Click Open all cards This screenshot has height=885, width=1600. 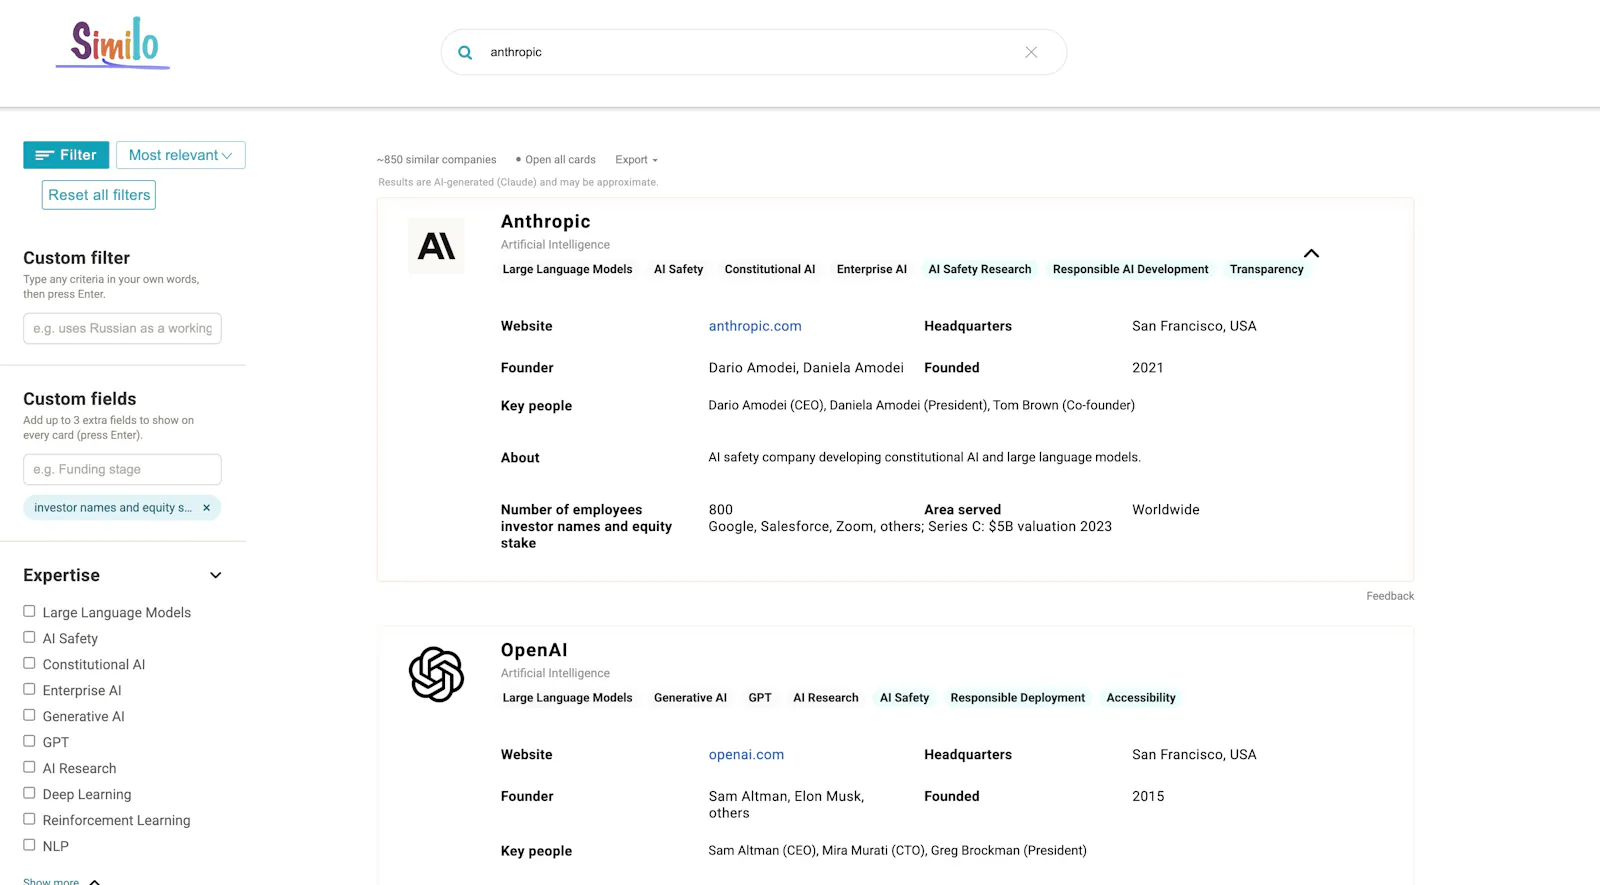click(555, 160)
